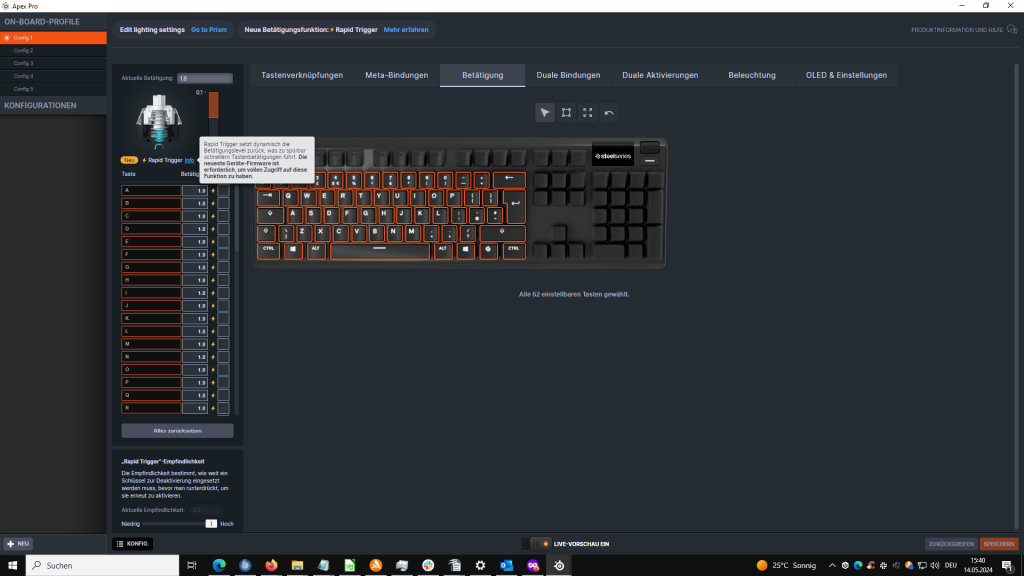Edit actuation value for key B
1024x576 pixels.
point(195,204)
